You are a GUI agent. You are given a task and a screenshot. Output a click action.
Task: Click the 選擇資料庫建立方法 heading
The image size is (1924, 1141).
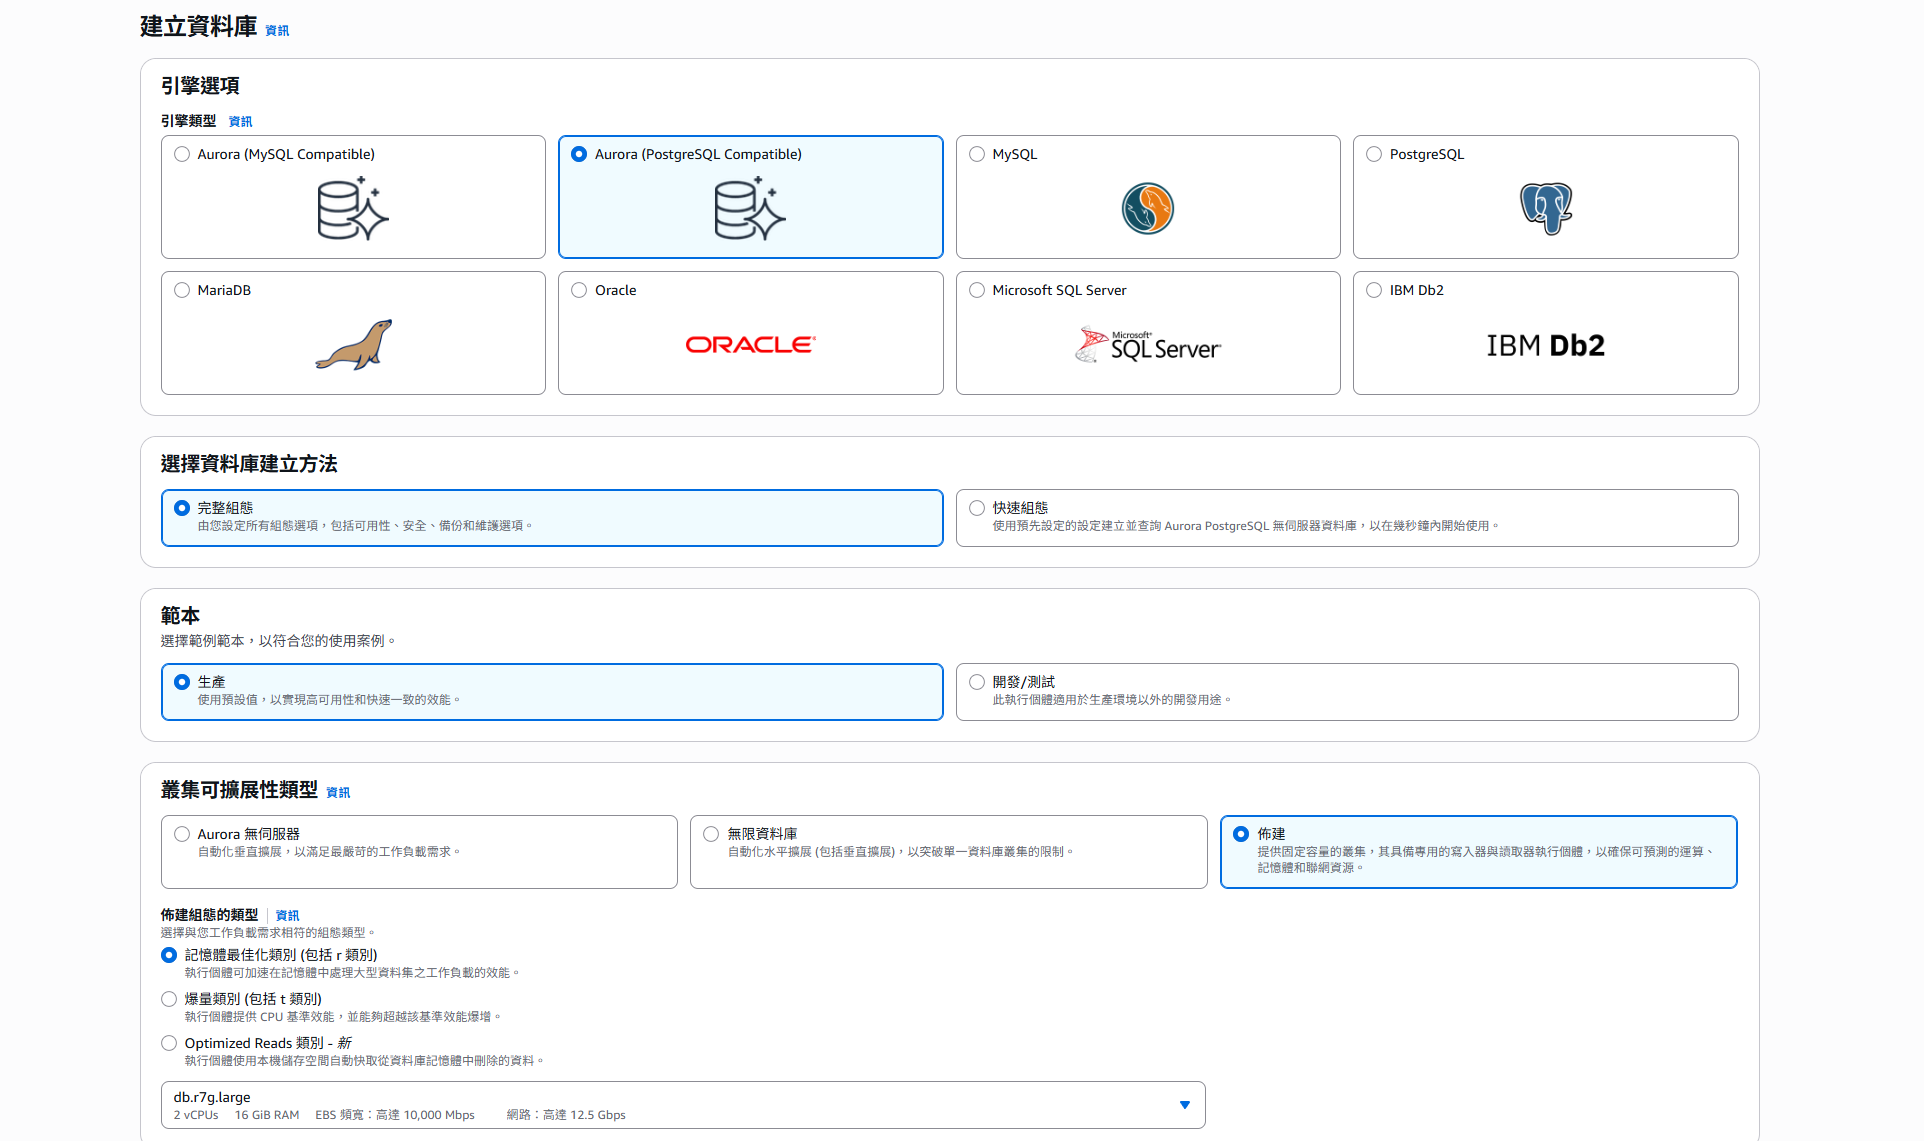point(249,464)
